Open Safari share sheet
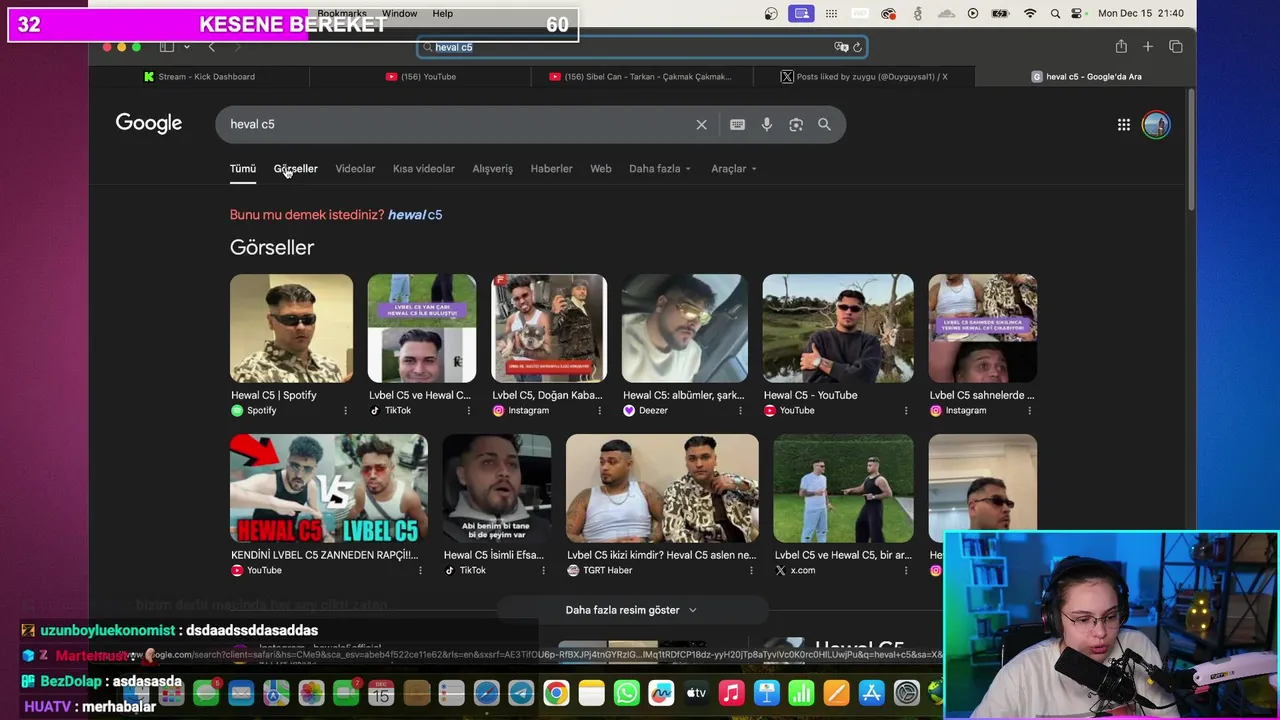1280x720 pixels. (1121, 47)
